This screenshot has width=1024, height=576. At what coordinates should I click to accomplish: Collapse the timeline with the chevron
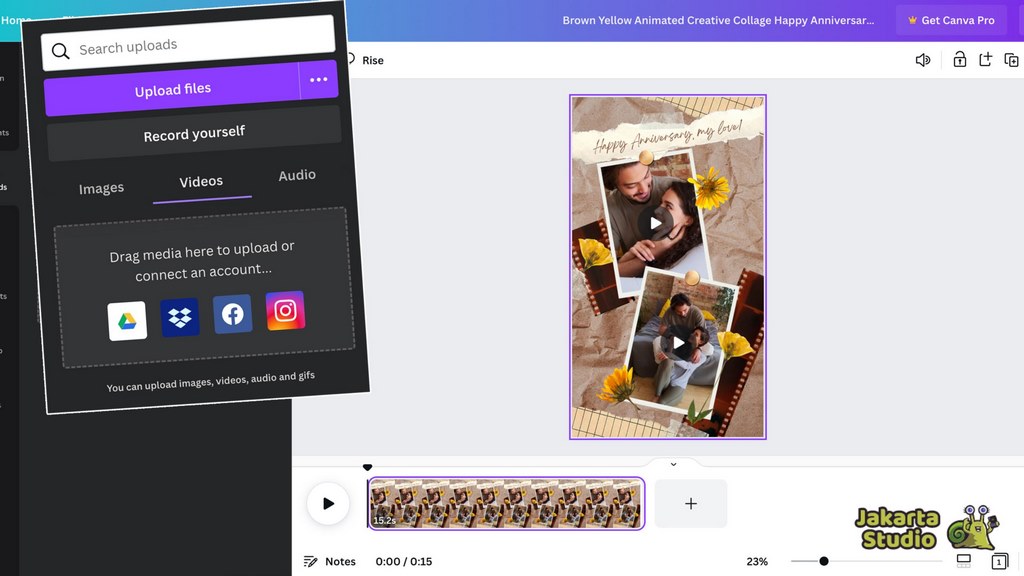[673, 464]
